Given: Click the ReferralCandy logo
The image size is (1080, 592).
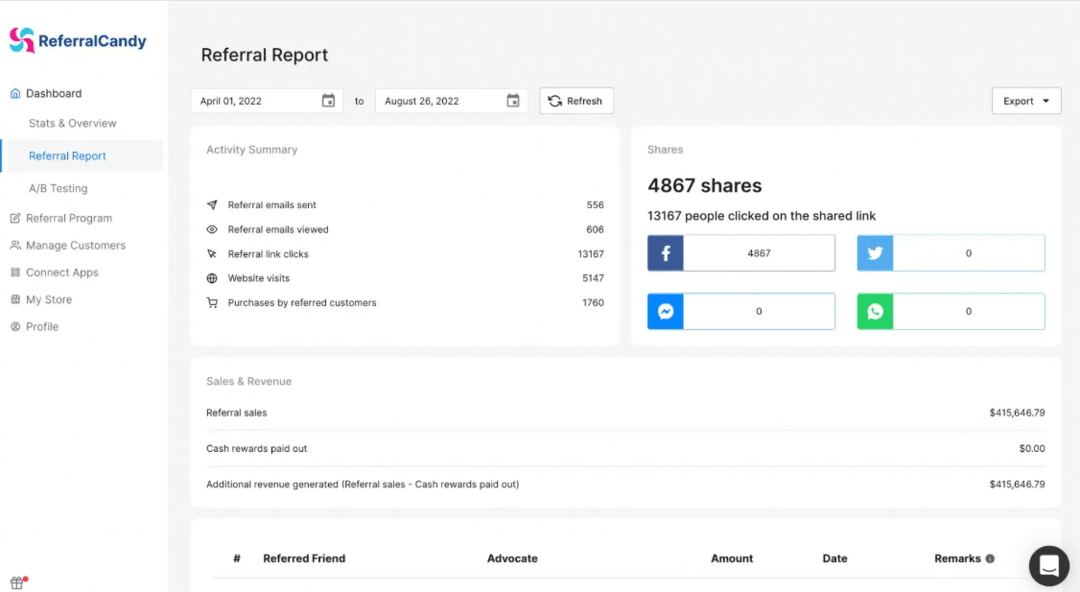Looking at the screenshot, I should click(78, 39).
